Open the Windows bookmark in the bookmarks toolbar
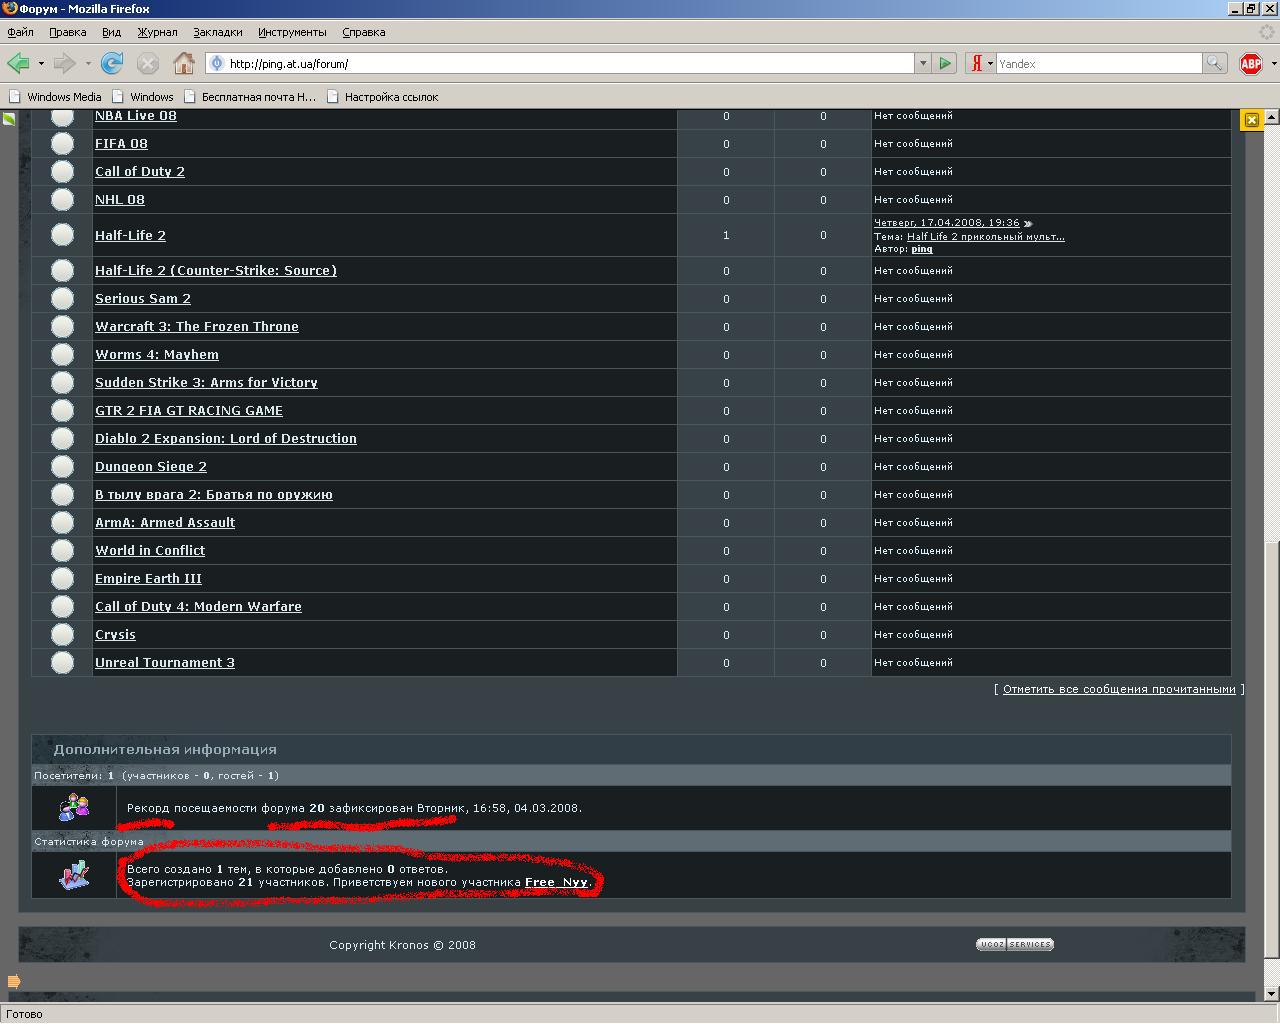The width and height of the screenshot is (1280, 1024). 142,97
